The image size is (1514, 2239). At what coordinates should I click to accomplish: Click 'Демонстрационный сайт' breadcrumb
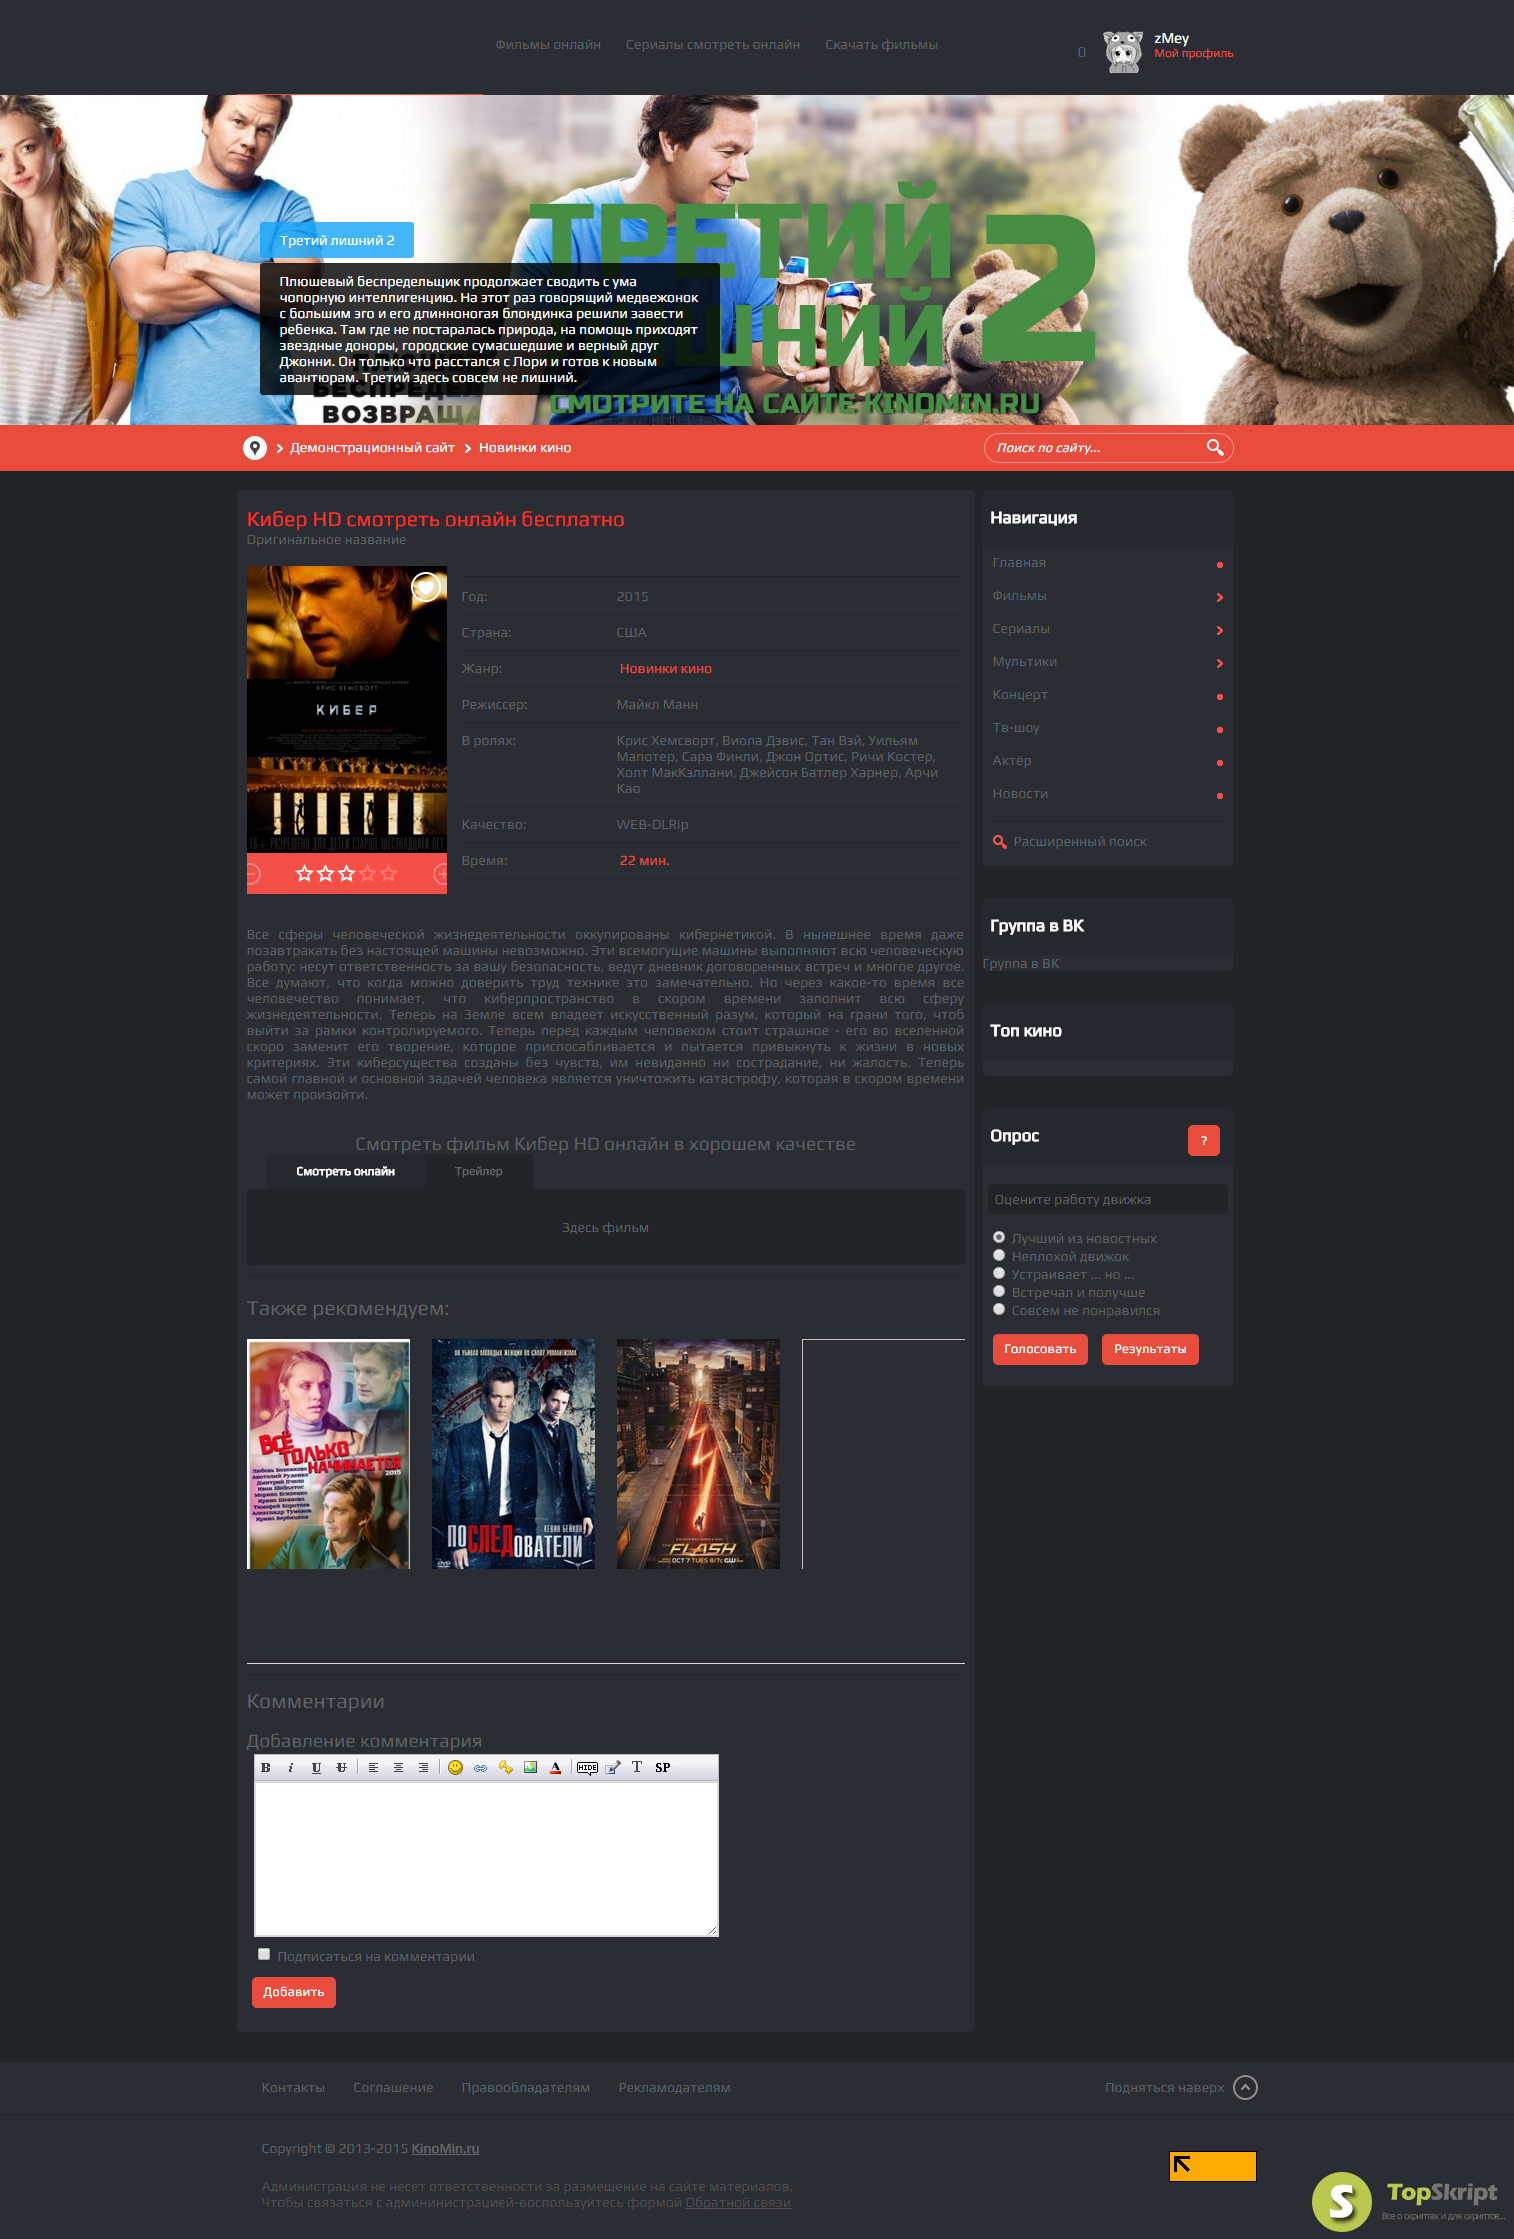372,448
